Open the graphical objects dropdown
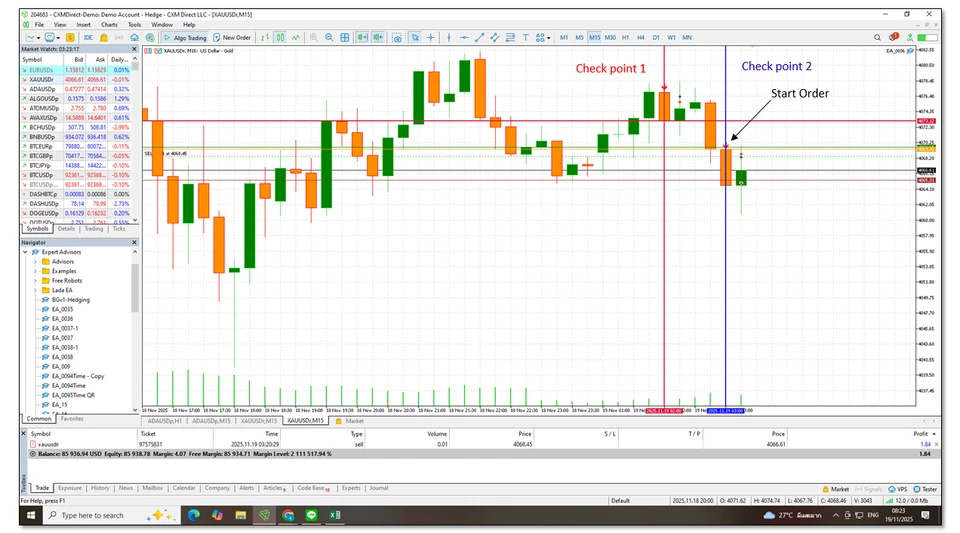 click(549, 38)
